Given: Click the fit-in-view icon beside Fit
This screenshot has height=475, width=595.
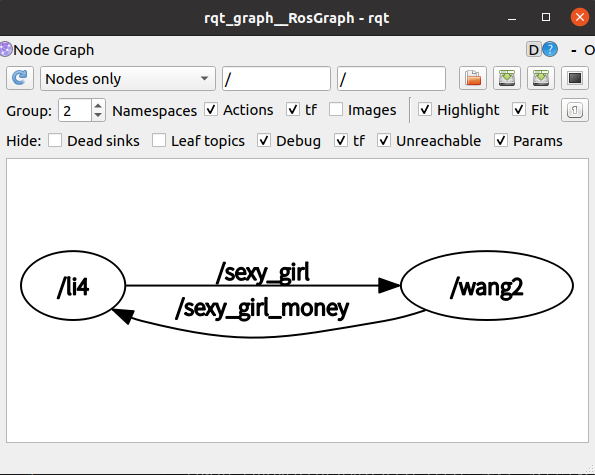Looking at the screenshot, I should click(575, 110).
